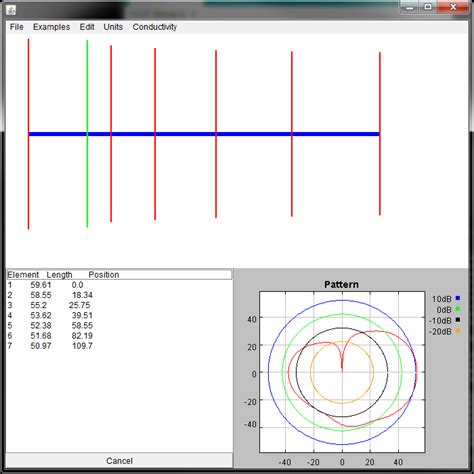Screen dimensions: 474x474
Task: Click the blue 10dB legend swatch
Action: click(x=458, y=298)
